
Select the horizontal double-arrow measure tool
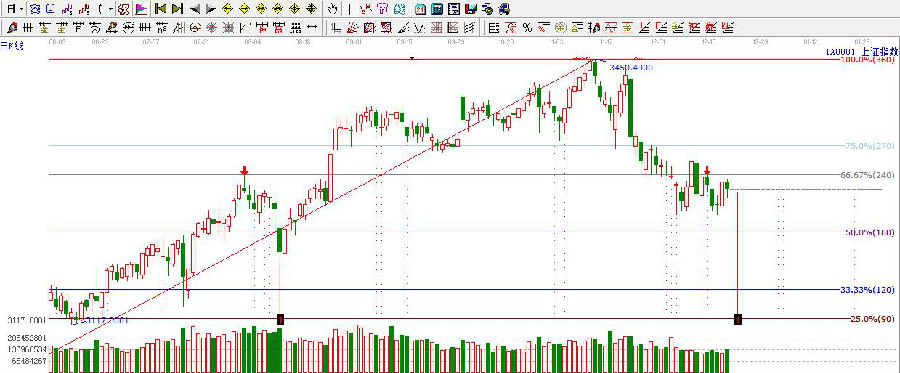tap(312, 27)
